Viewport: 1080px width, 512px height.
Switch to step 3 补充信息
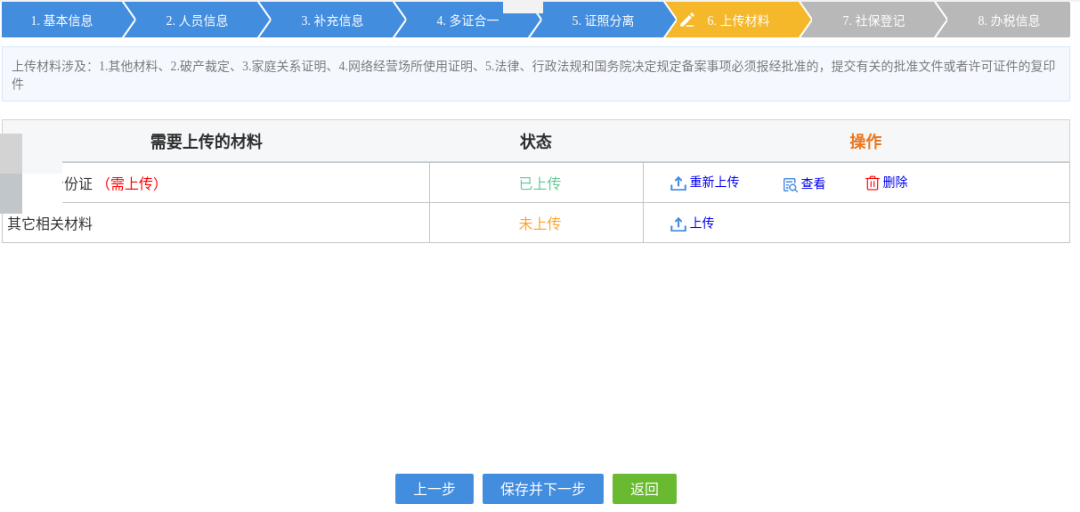click(332, 21)
